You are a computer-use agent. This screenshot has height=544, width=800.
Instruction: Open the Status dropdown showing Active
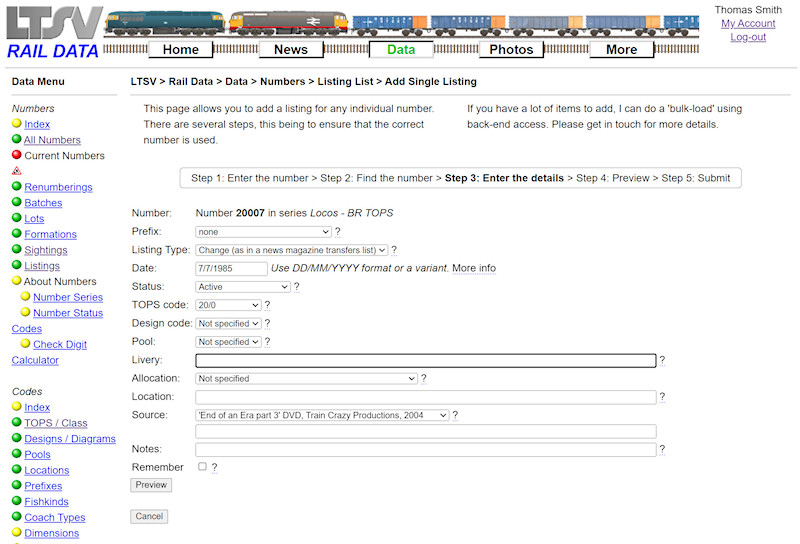[243, 287]
